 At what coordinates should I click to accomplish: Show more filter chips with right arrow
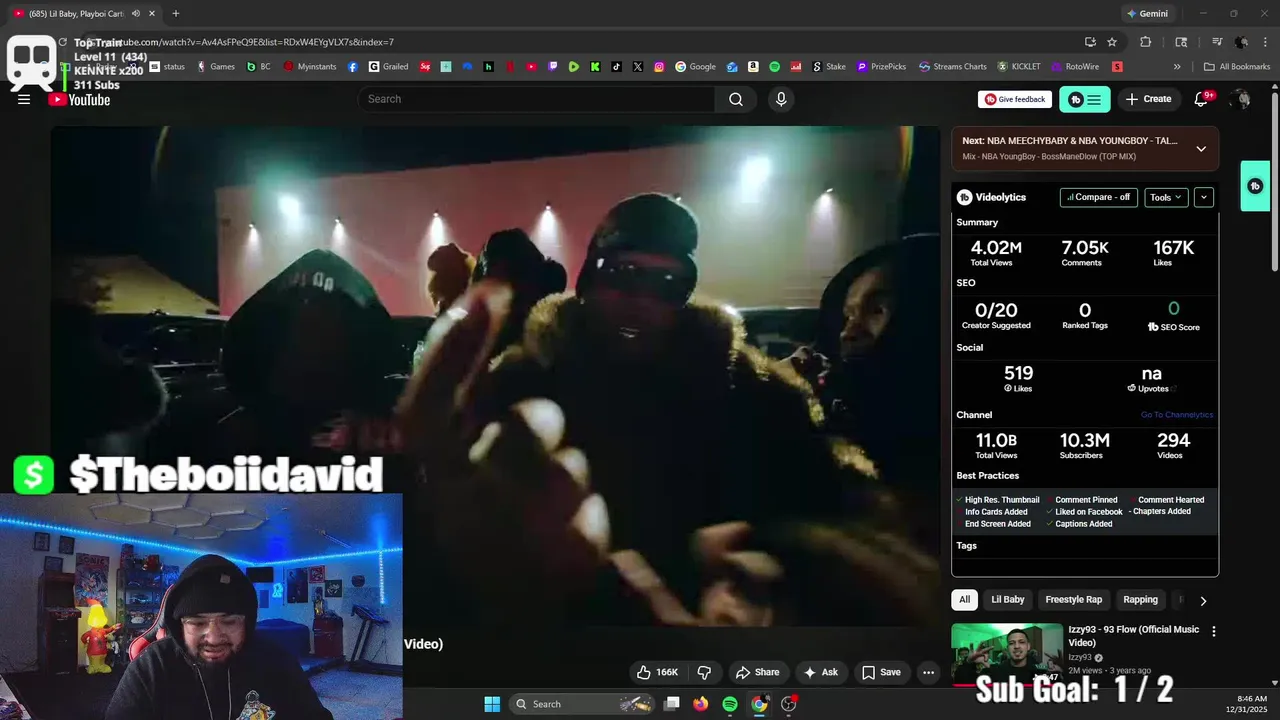coord(1203,601)
